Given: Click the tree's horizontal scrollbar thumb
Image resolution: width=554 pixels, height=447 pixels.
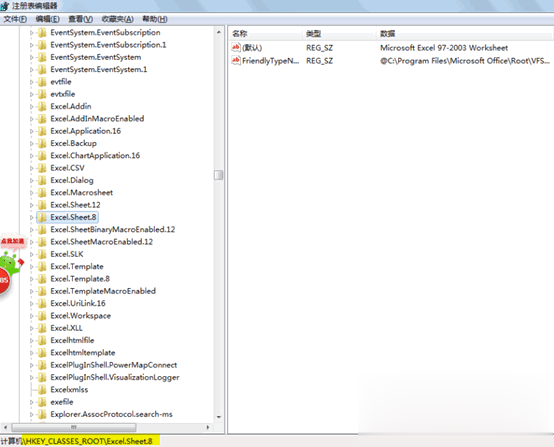Looking at the screenshot, I should [74, 427].
